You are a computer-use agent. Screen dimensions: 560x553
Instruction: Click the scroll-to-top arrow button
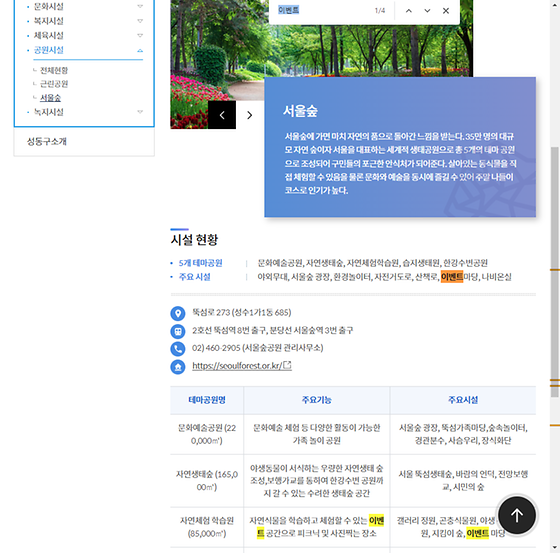(517, 515)
